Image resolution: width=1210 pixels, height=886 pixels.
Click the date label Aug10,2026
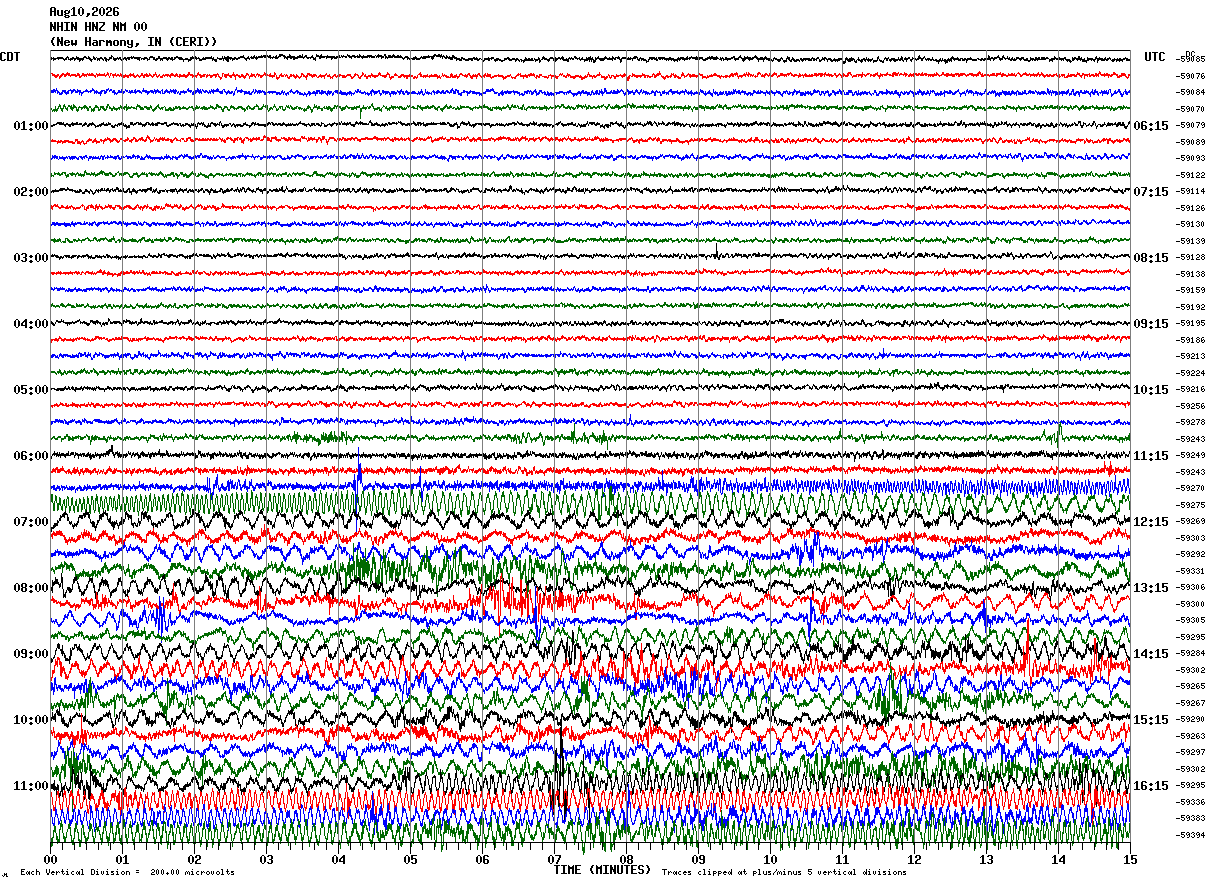84,12
